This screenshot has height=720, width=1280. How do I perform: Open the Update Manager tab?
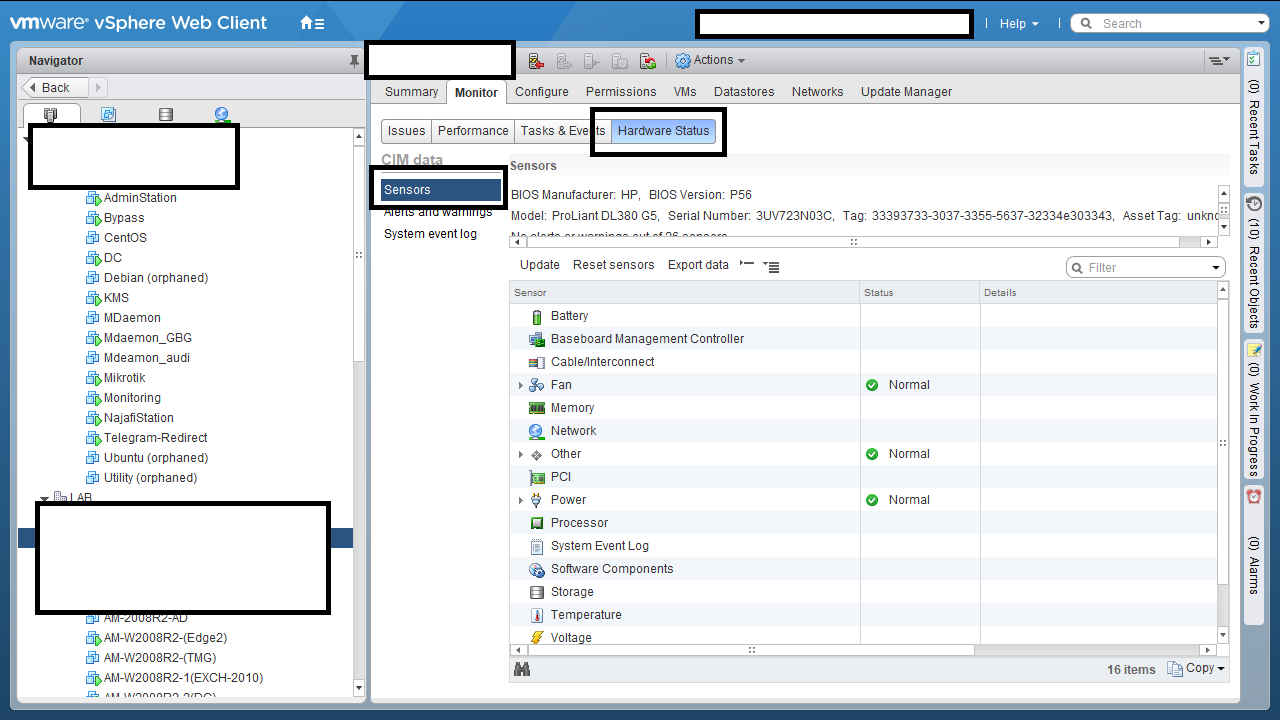906,92
